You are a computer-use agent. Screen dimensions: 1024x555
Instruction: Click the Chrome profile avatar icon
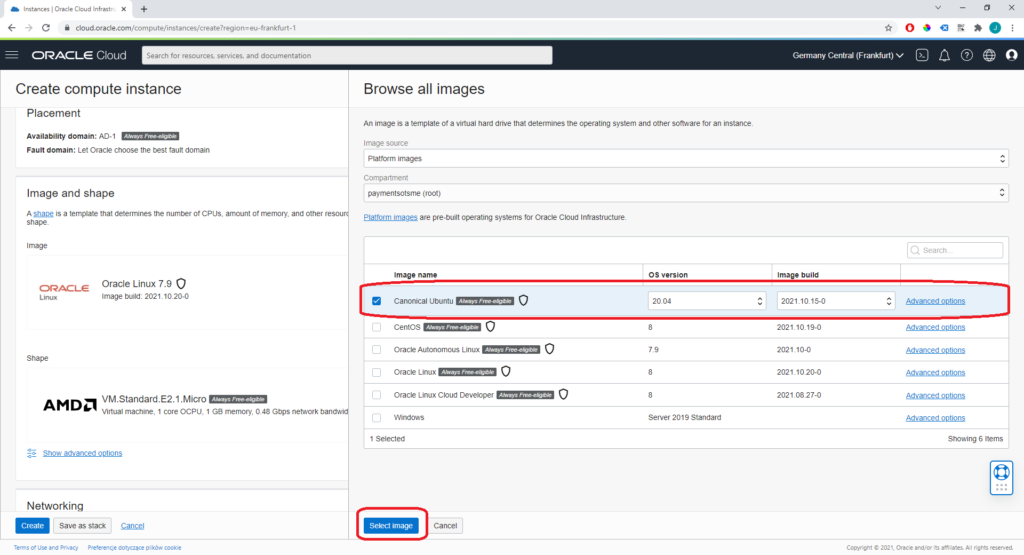995,27
